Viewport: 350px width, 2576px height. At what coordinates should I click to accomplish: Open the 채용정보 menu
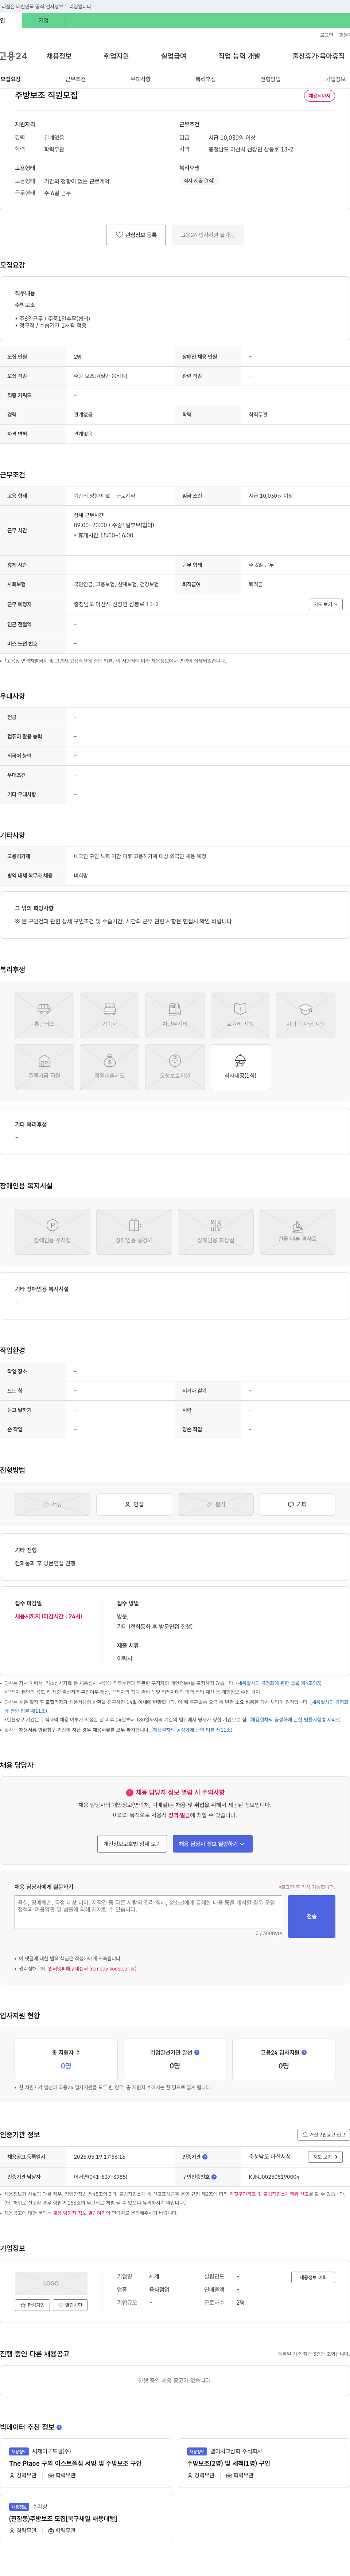click(x=59, y=56)
